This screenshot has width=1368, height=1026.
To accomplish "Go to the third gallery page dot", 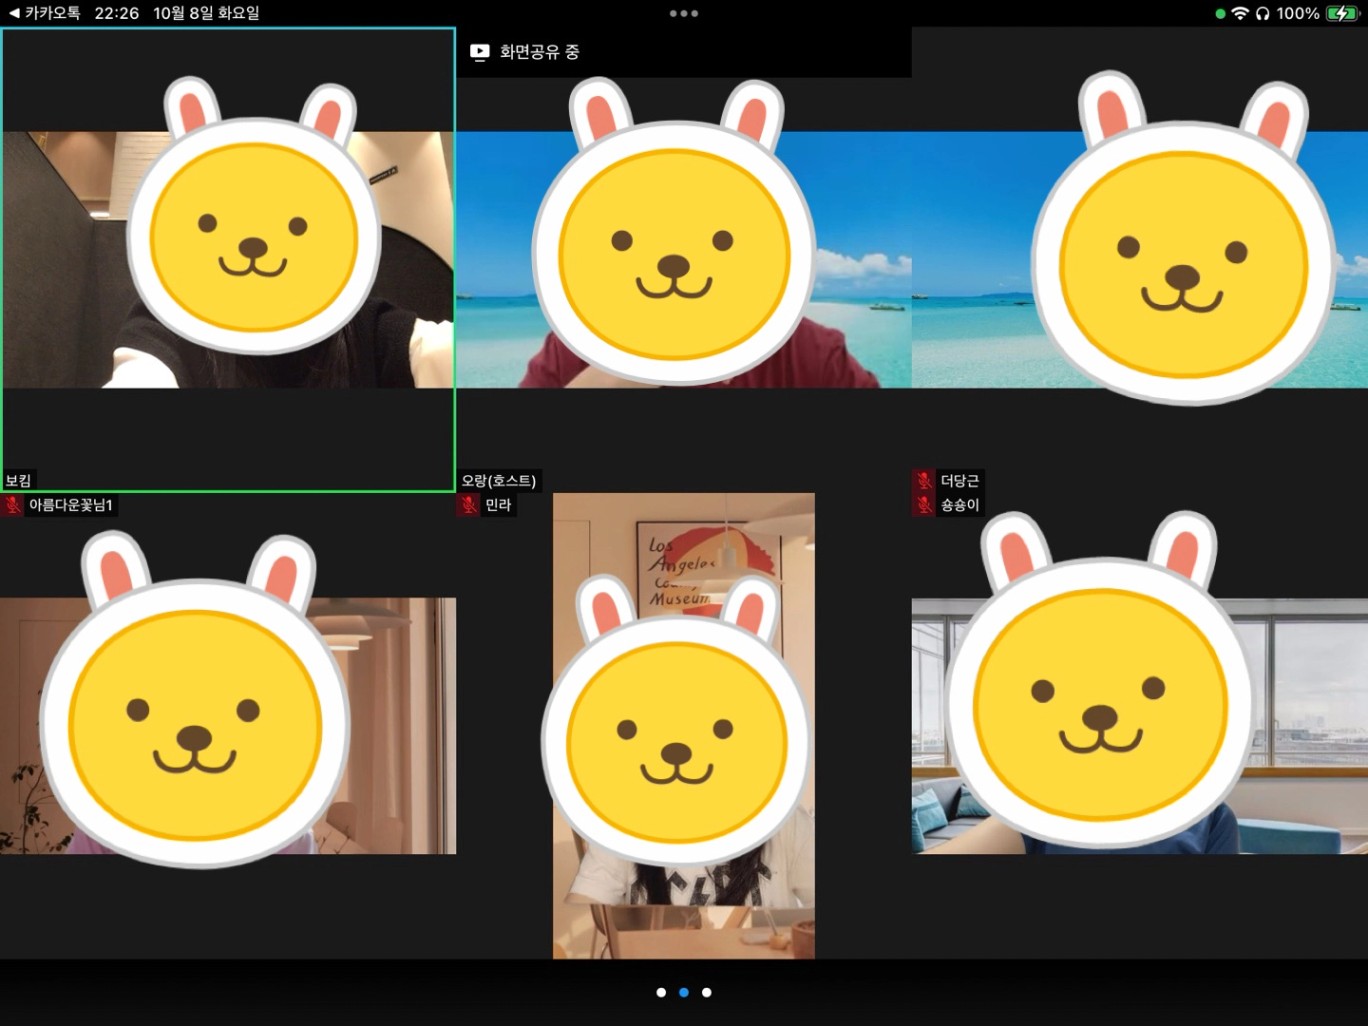I will click(x=707, y=992).
